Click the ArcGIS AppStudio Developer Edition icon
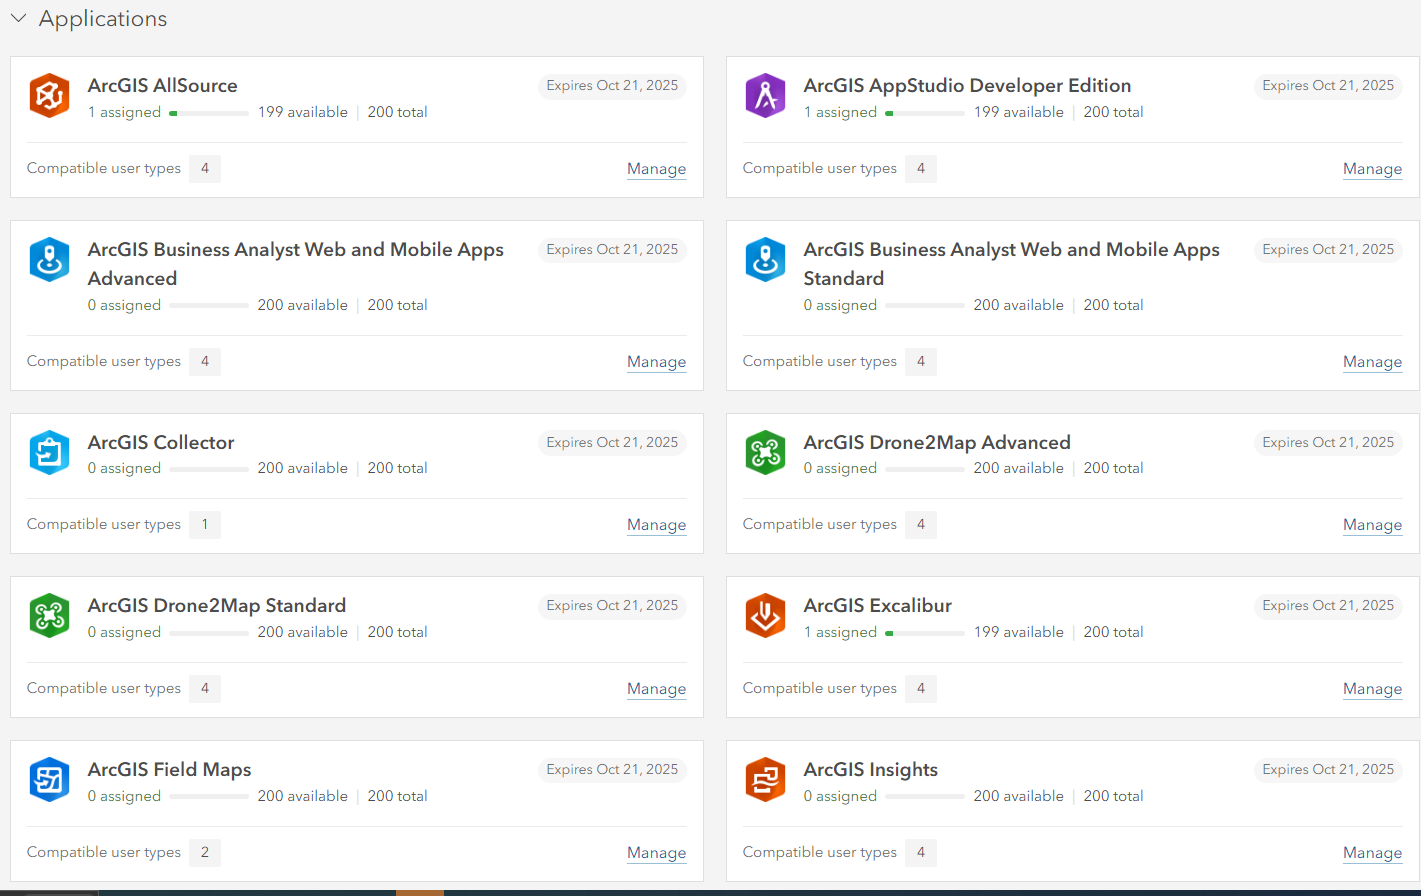Screen dimensions: 1421x896 [765, 94]
